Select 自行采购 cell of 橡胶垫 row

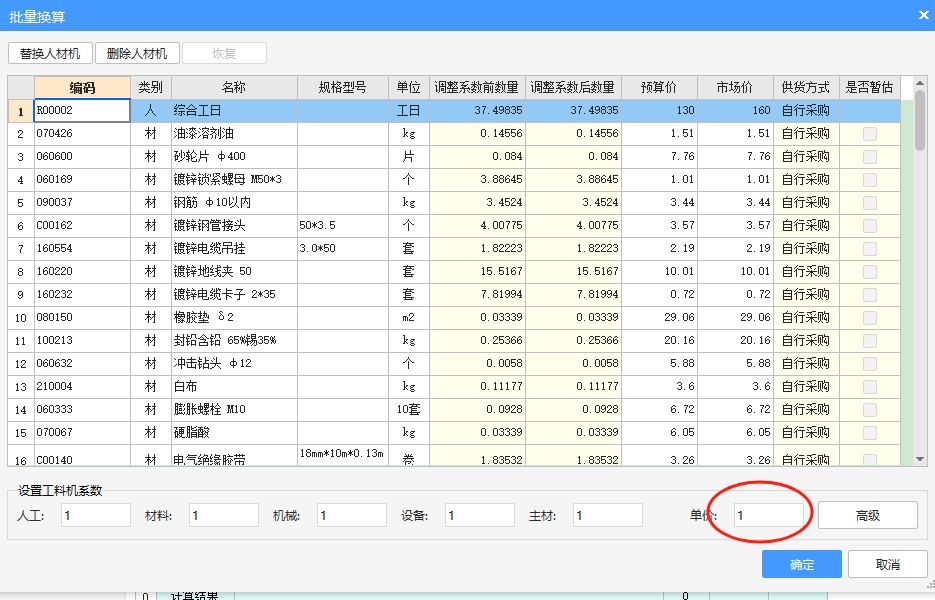[x=806, y=317]
